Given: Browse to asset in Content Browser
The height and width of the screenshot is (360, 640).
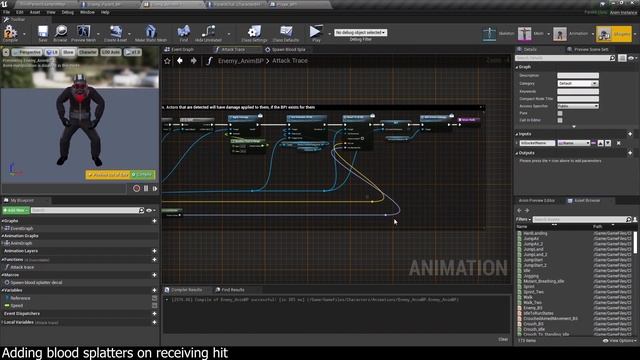Looking at the screenshot, I should 60,32.
